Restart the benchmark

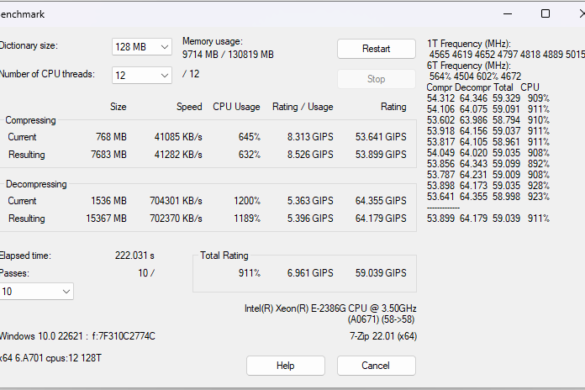click(376, 49)
